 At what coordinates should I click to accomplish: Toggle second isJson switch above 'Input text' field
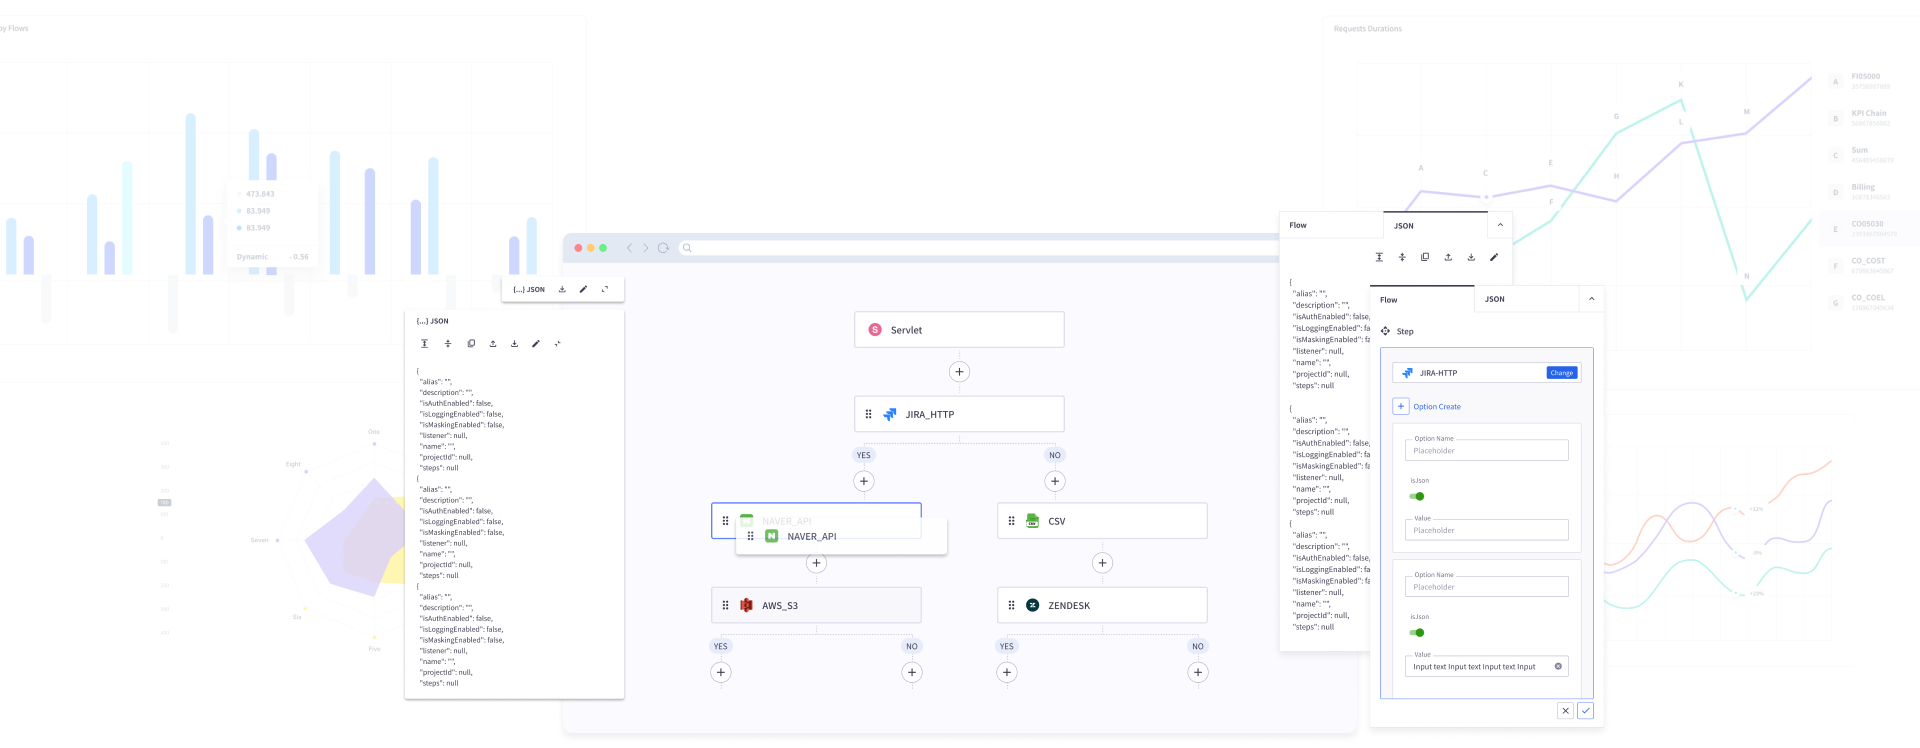click(1417, 633)
